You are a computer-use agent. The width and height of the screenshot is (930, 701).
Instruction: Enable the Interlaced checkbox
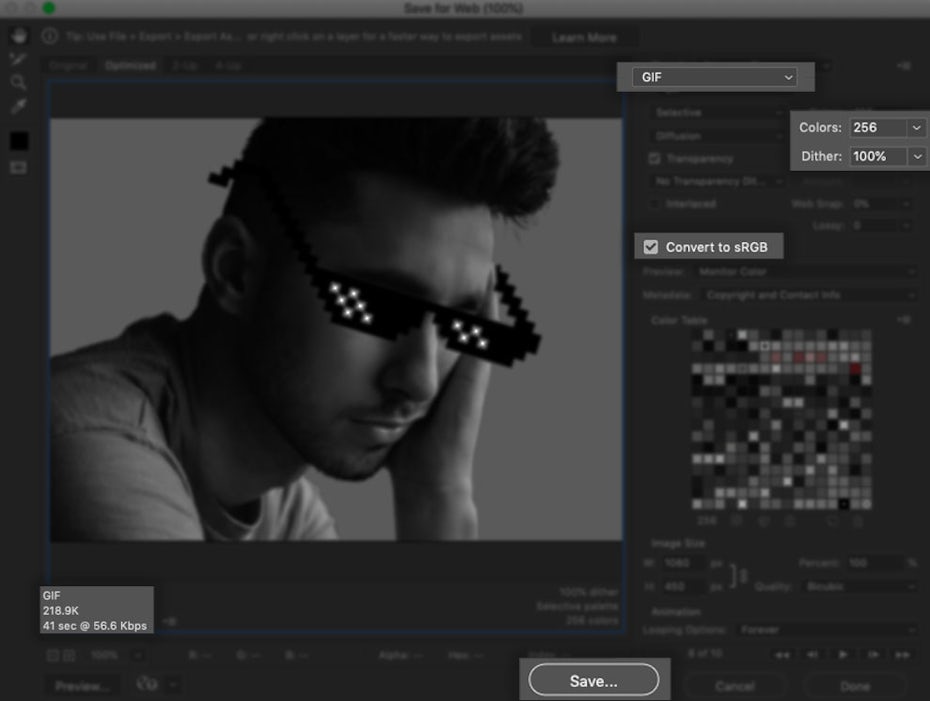(655, 204)
